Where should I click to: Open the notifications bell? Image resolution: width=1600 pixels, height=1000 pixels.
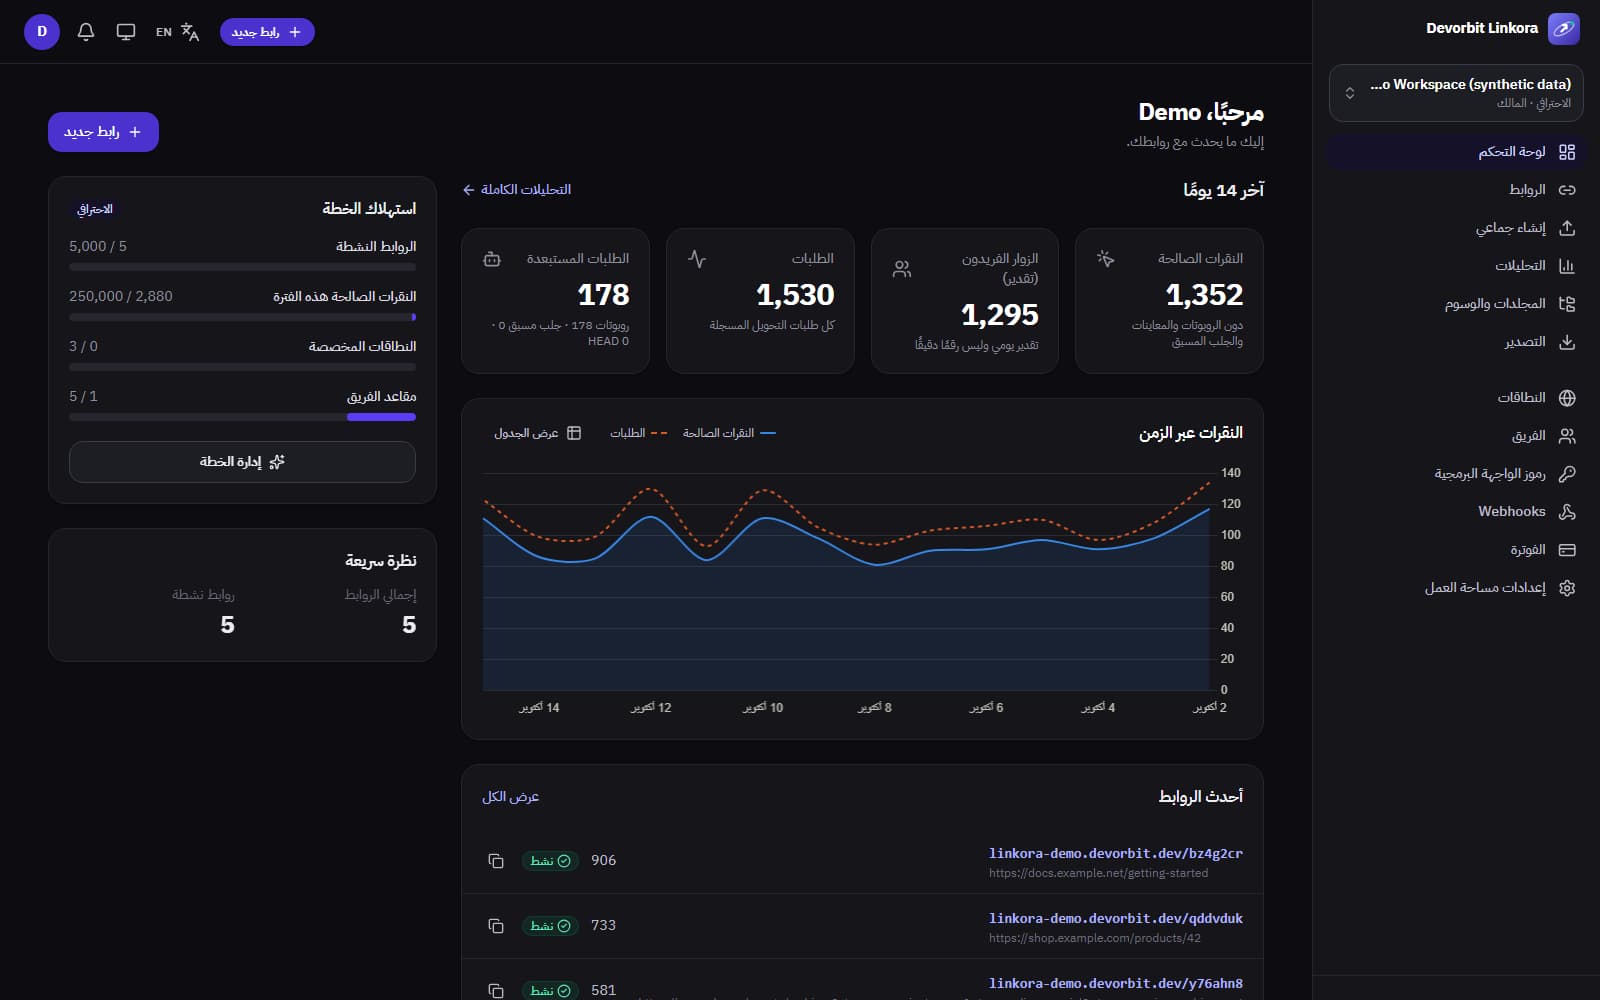tap(86, 32)
